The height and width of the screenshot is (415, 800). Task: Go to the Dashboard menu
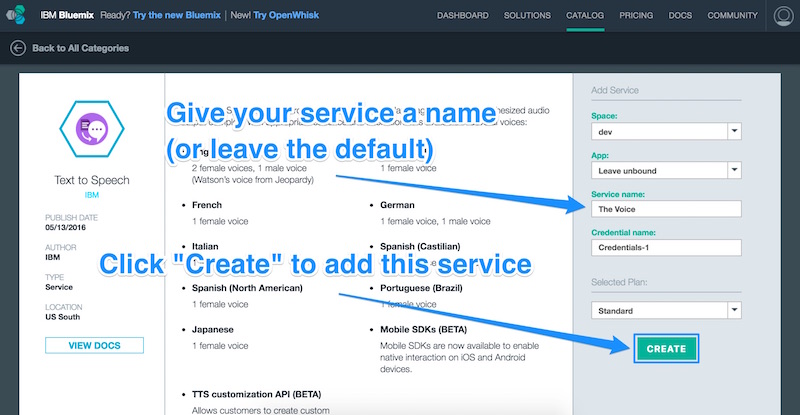point(462,16)
